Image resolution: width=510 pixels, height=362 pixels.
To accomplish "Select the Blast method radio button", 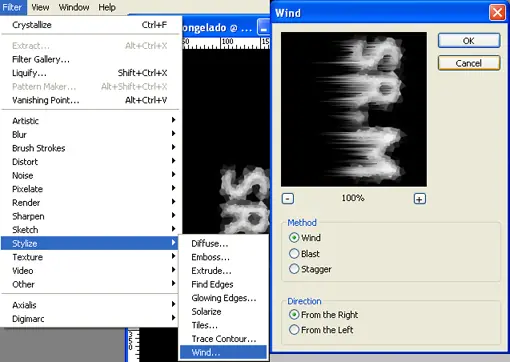I will click(294, 254).
